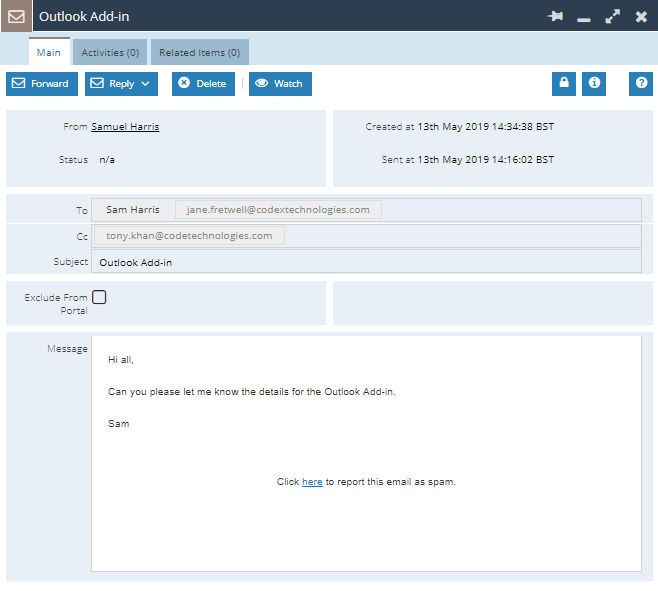Image resolution: width=658 pixels, height=591 pixels.
Task: Click the 'Sam' signature in message
Action: [x=118, y=424]
